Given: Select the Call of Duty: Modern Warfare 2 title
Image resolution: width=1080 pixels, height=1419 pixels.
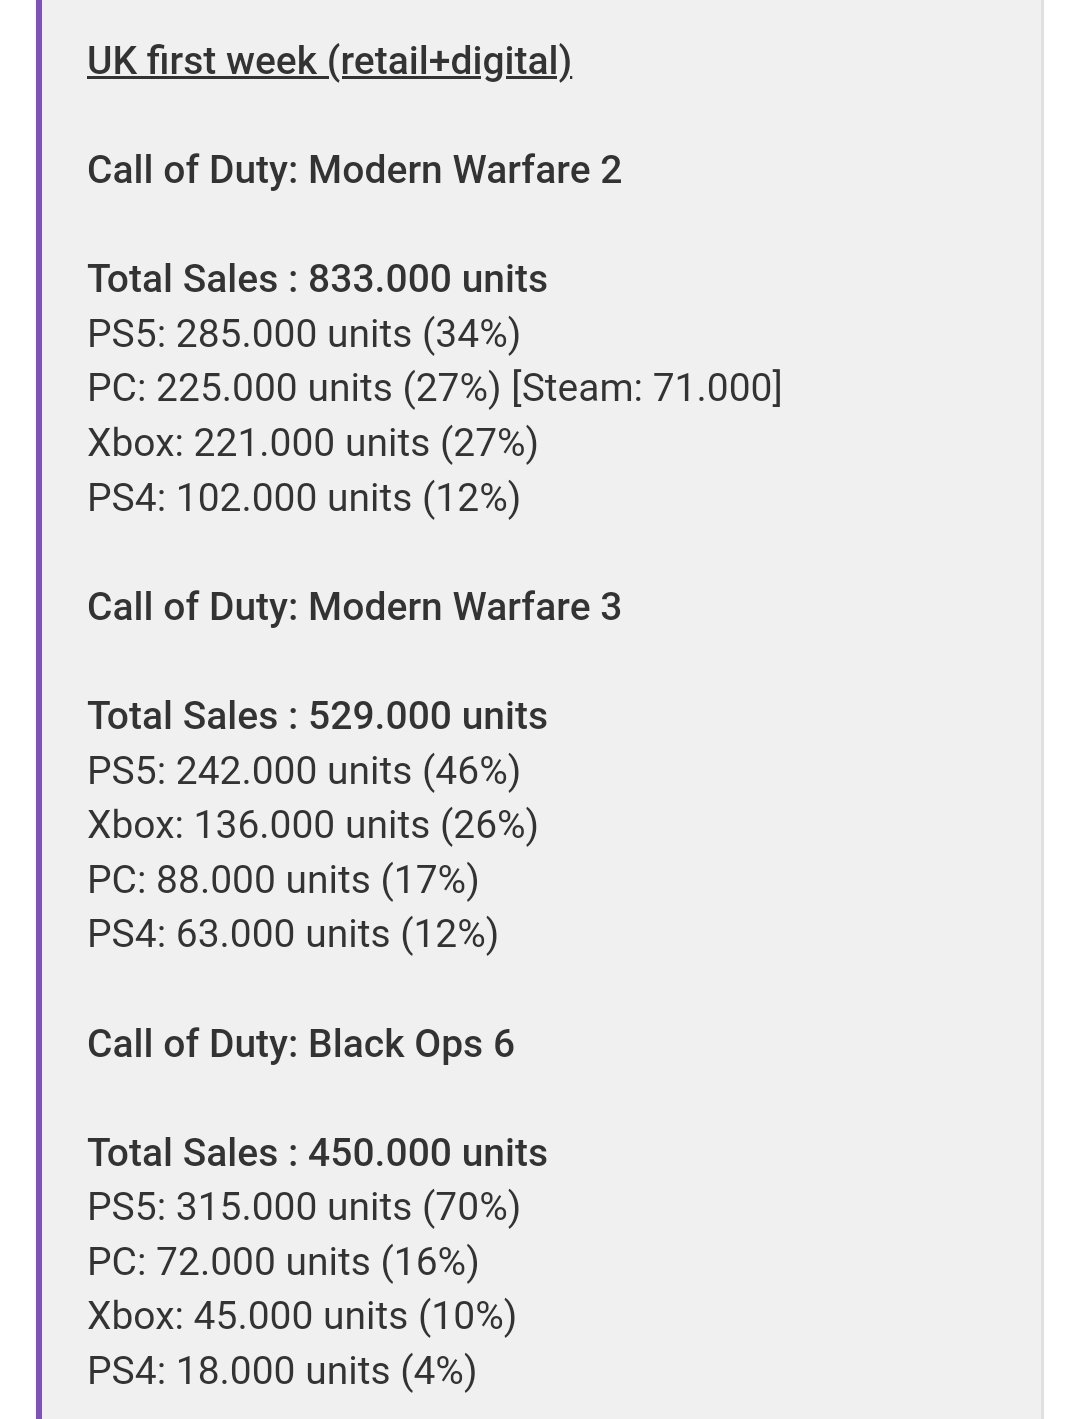Looking at the screenshot, I should point(354,170).
